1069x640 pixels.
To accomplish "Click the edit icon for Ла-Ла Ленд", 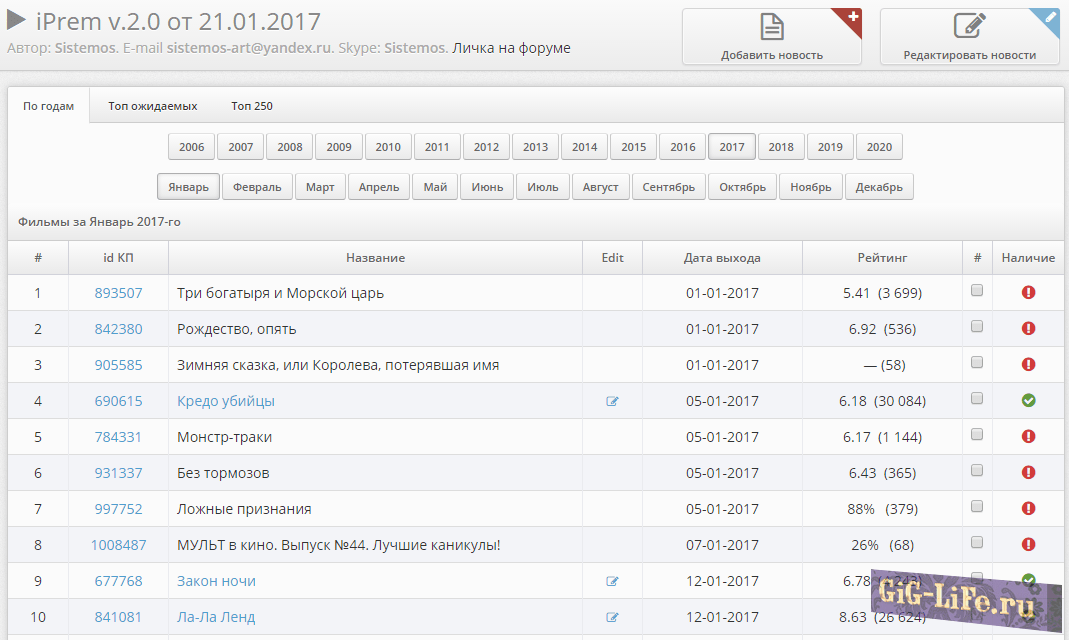I will [612, 617].
